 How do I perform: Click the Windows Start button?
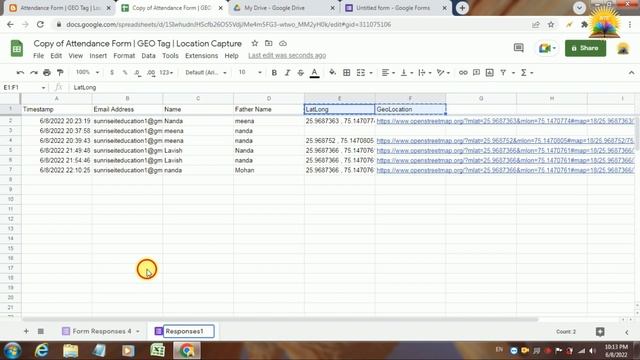12,350
